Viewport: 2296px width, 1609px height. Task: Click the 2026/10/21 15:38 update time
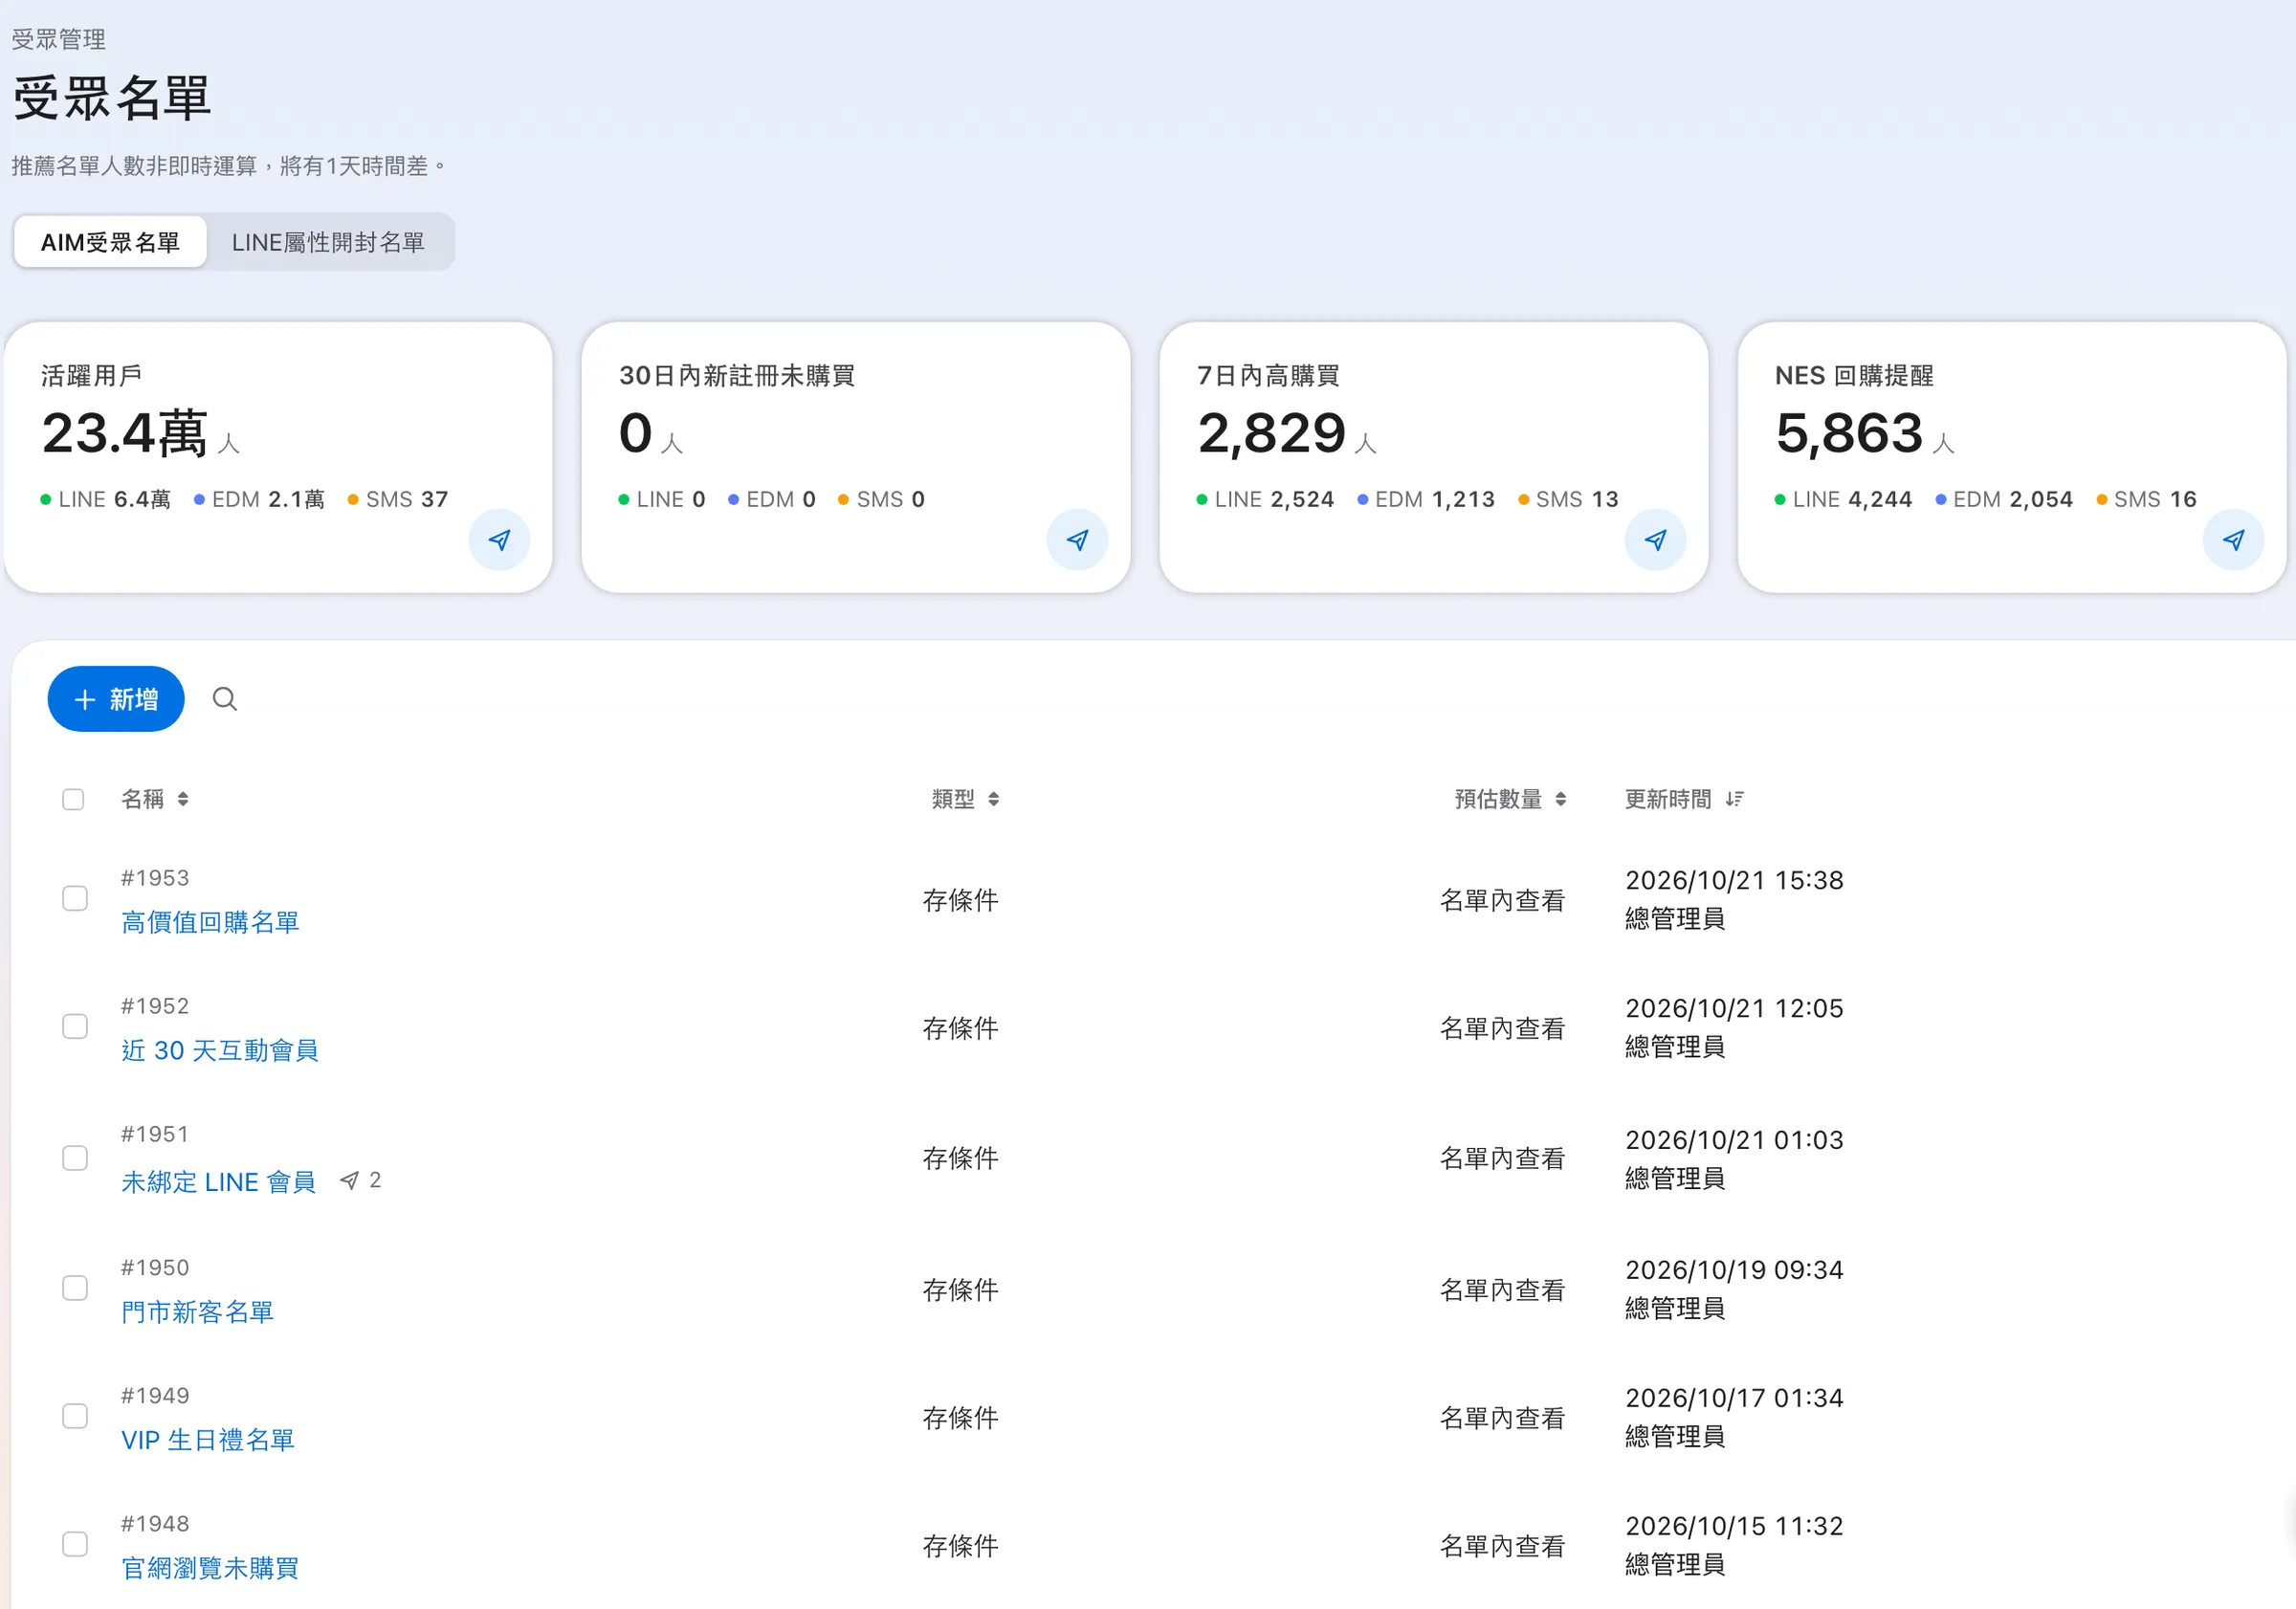click(1734, 880)
